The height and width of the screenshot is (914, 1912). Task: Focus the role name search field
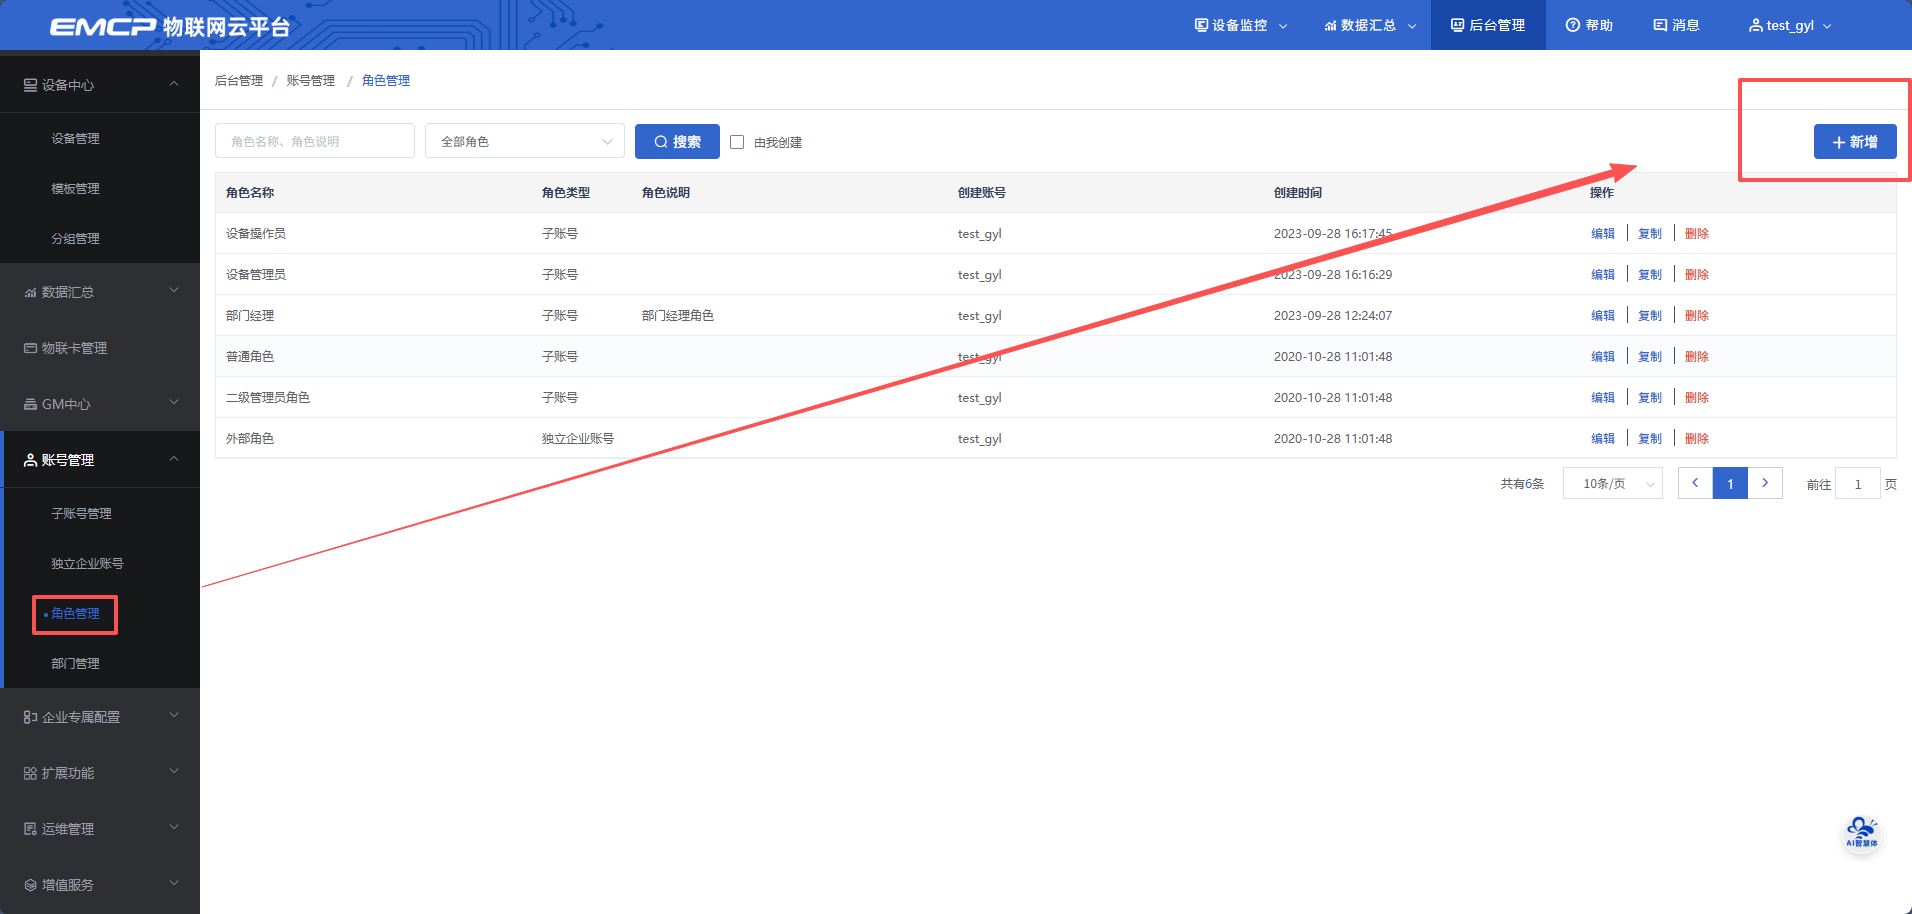(315, 141)
